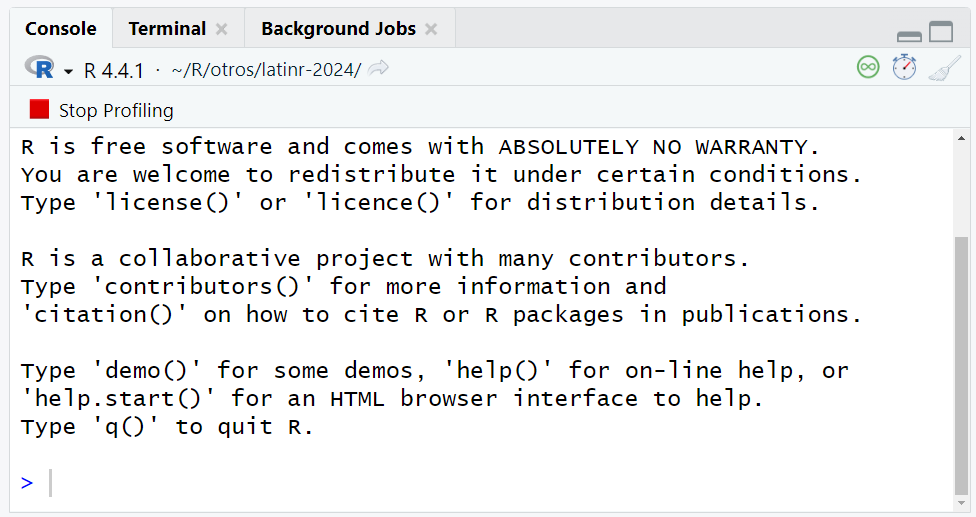Click the R 4.4.1 version label

[x=114, y=71]
